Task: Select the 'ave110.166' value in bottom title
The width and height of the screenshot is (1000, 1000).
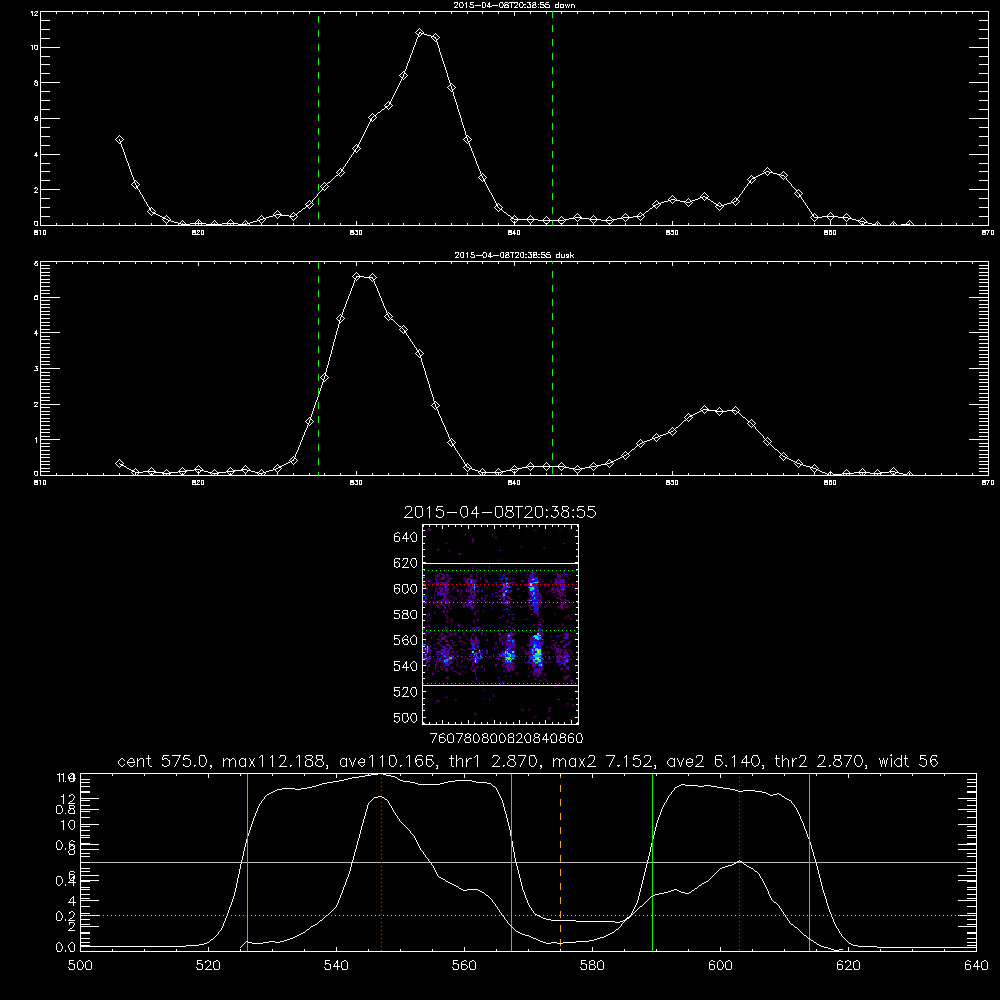Action: pyautogui.click(x=392, y=761)
